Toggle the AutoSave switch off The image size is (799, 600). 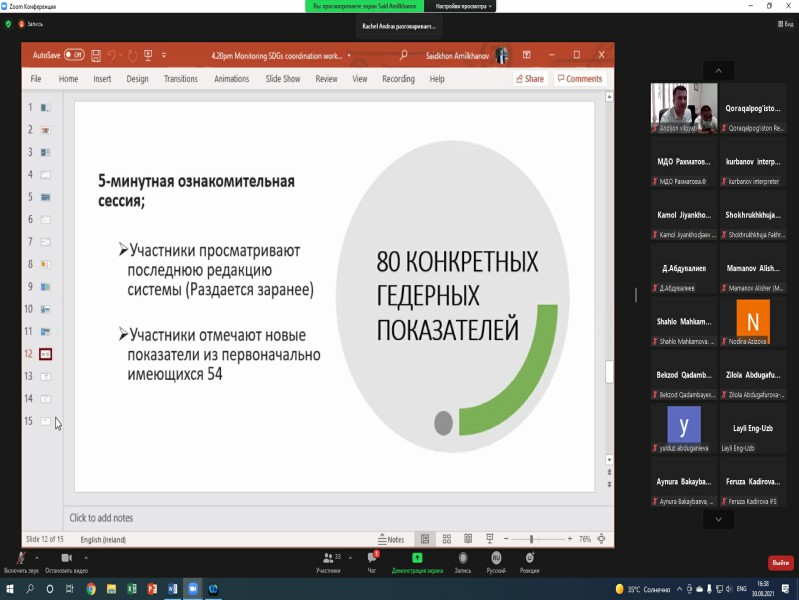[74, 55]
